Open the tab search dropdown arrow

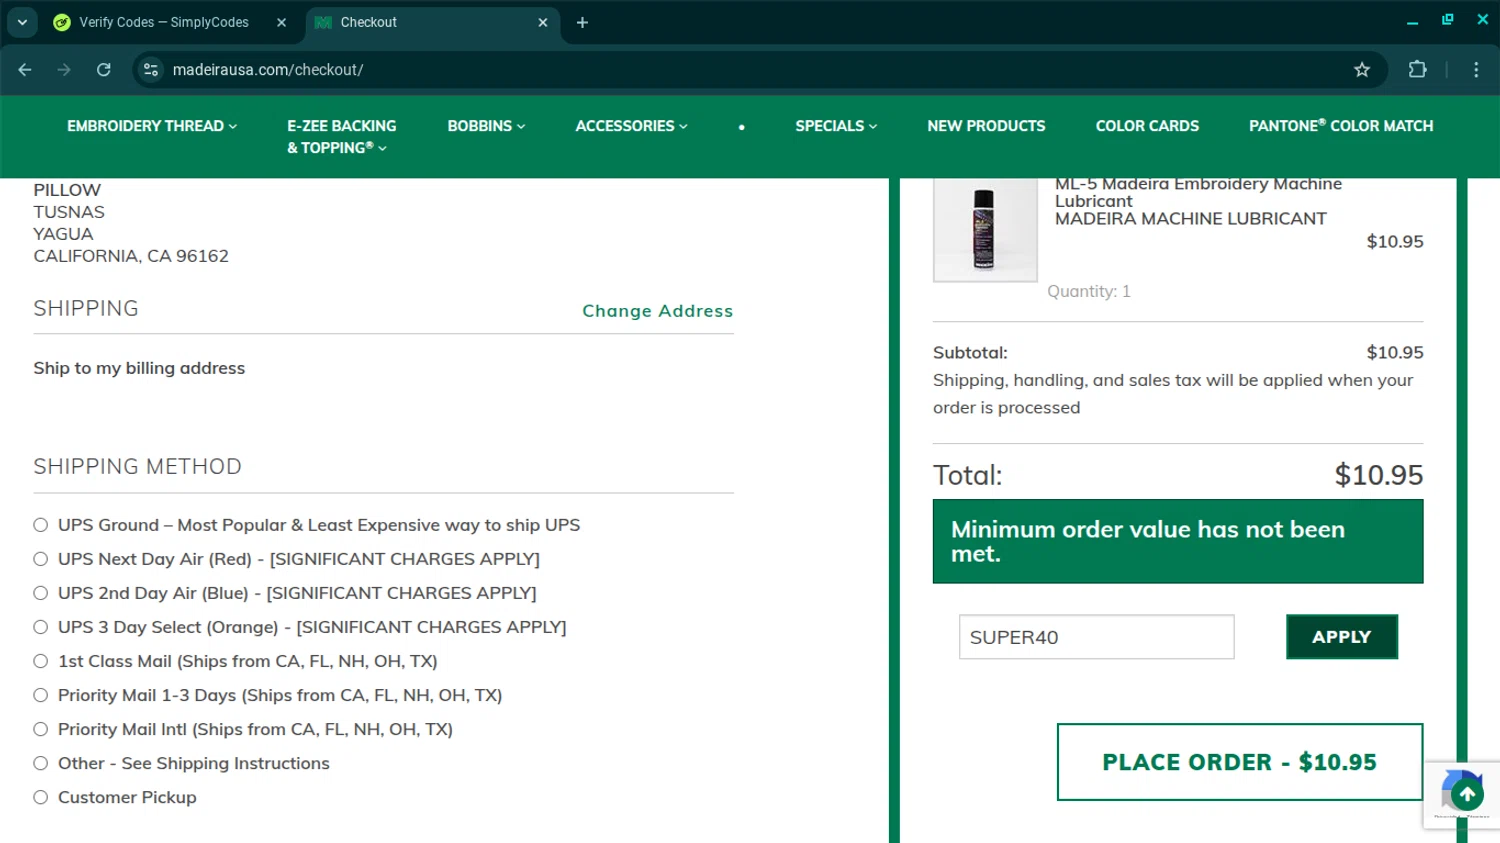(x=22, y=22)
